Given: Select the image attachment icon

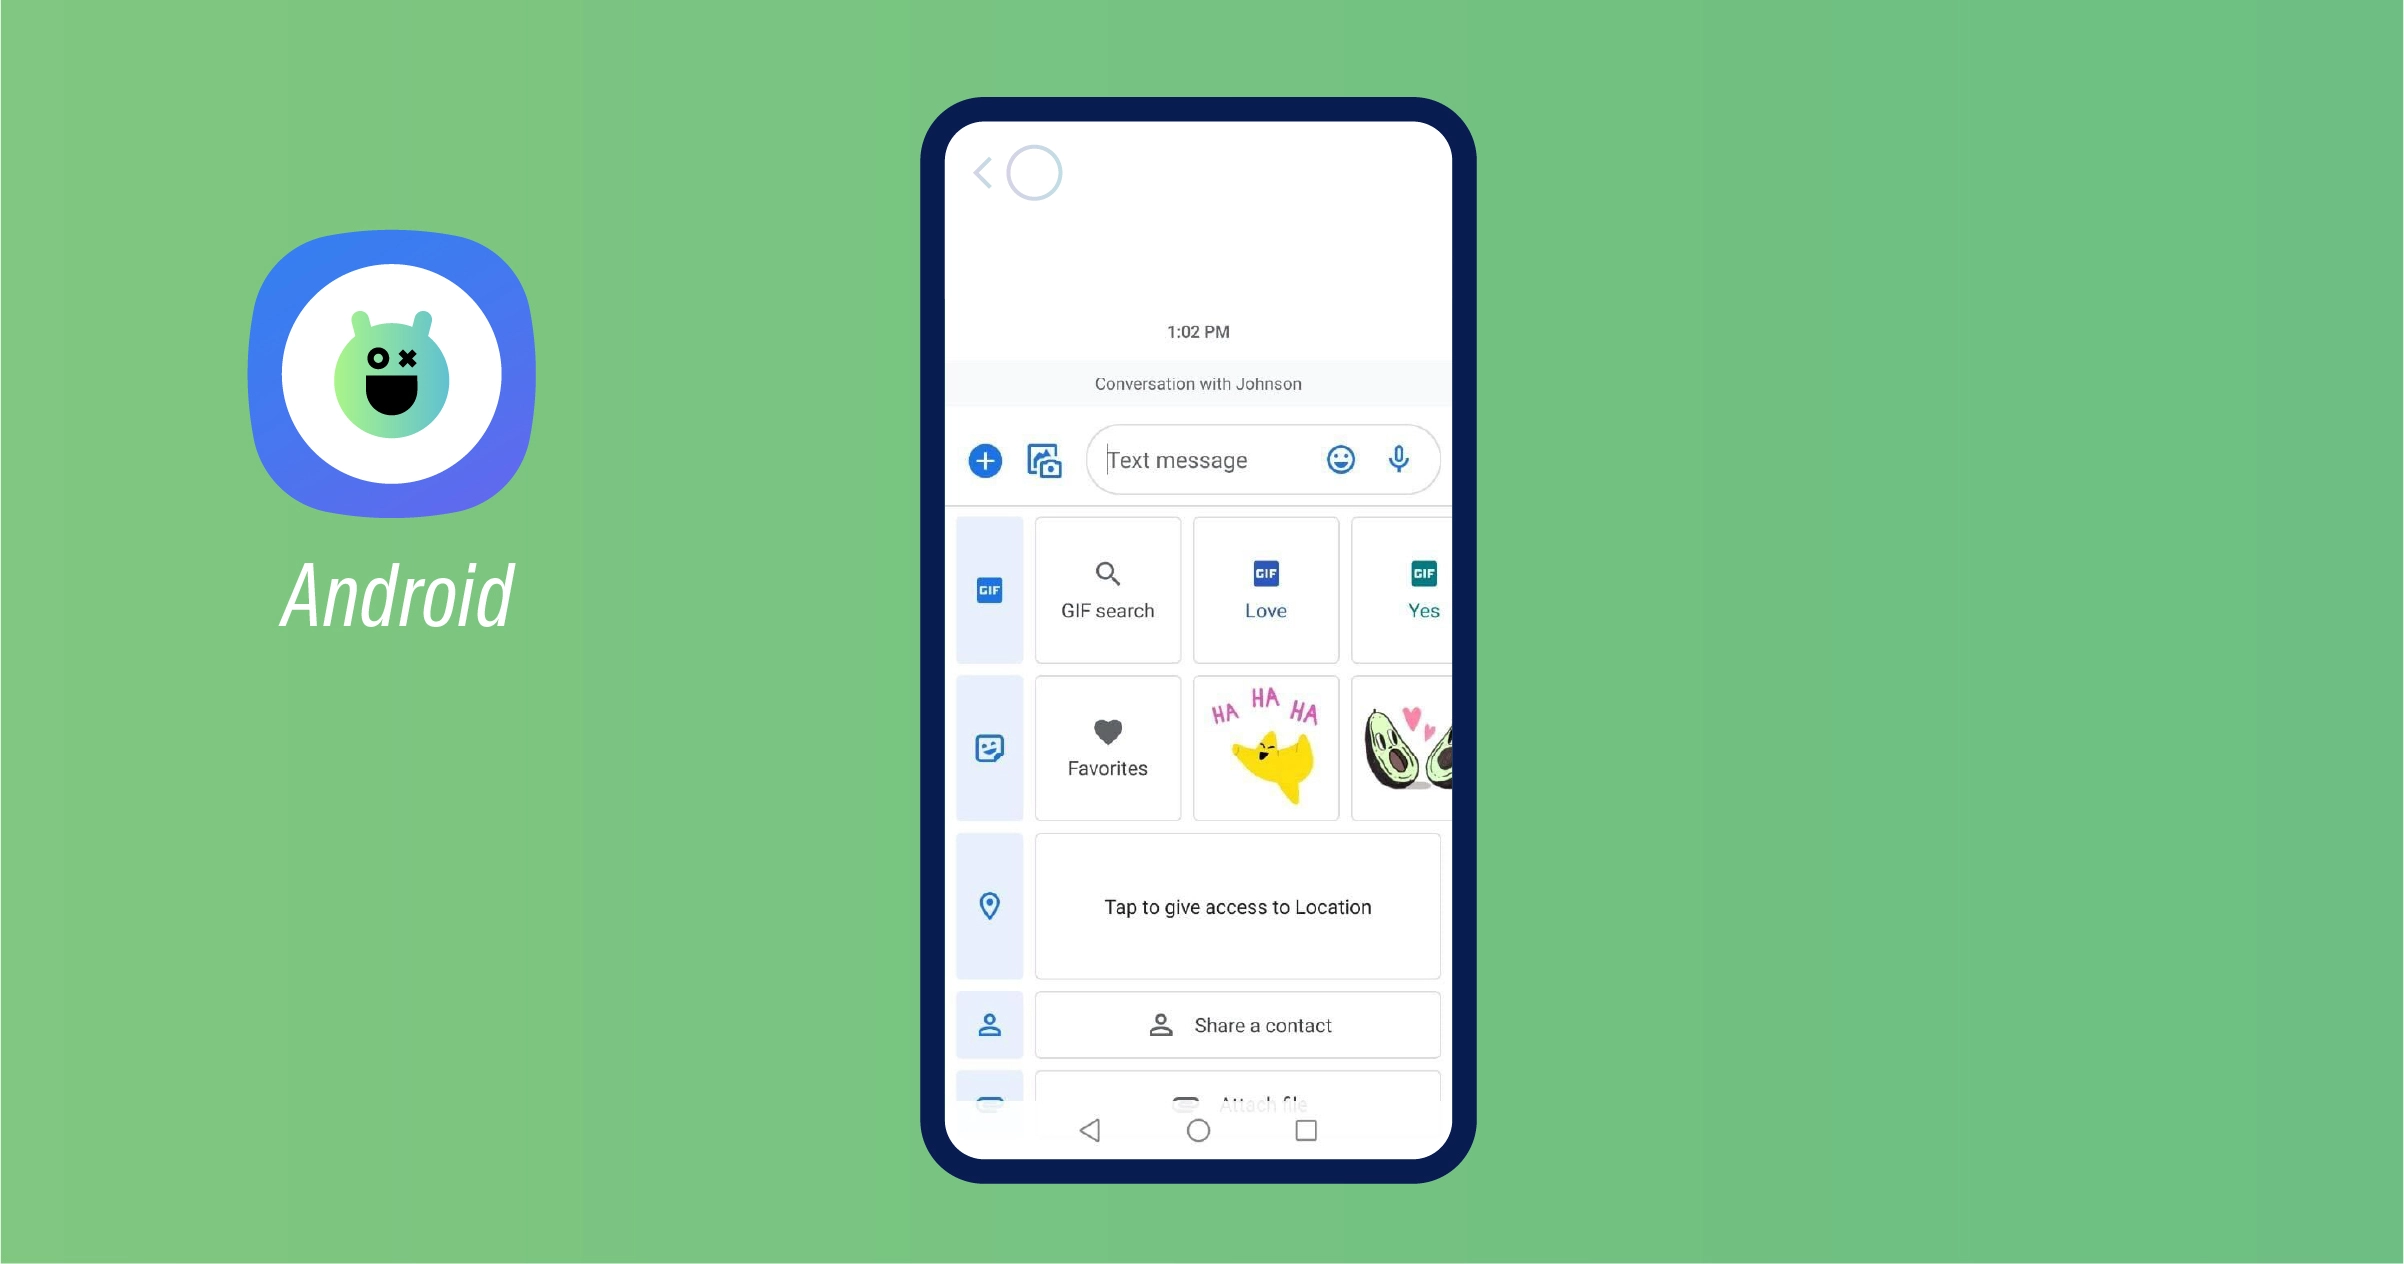Looking at the screenshot, I should (1046, 459).
